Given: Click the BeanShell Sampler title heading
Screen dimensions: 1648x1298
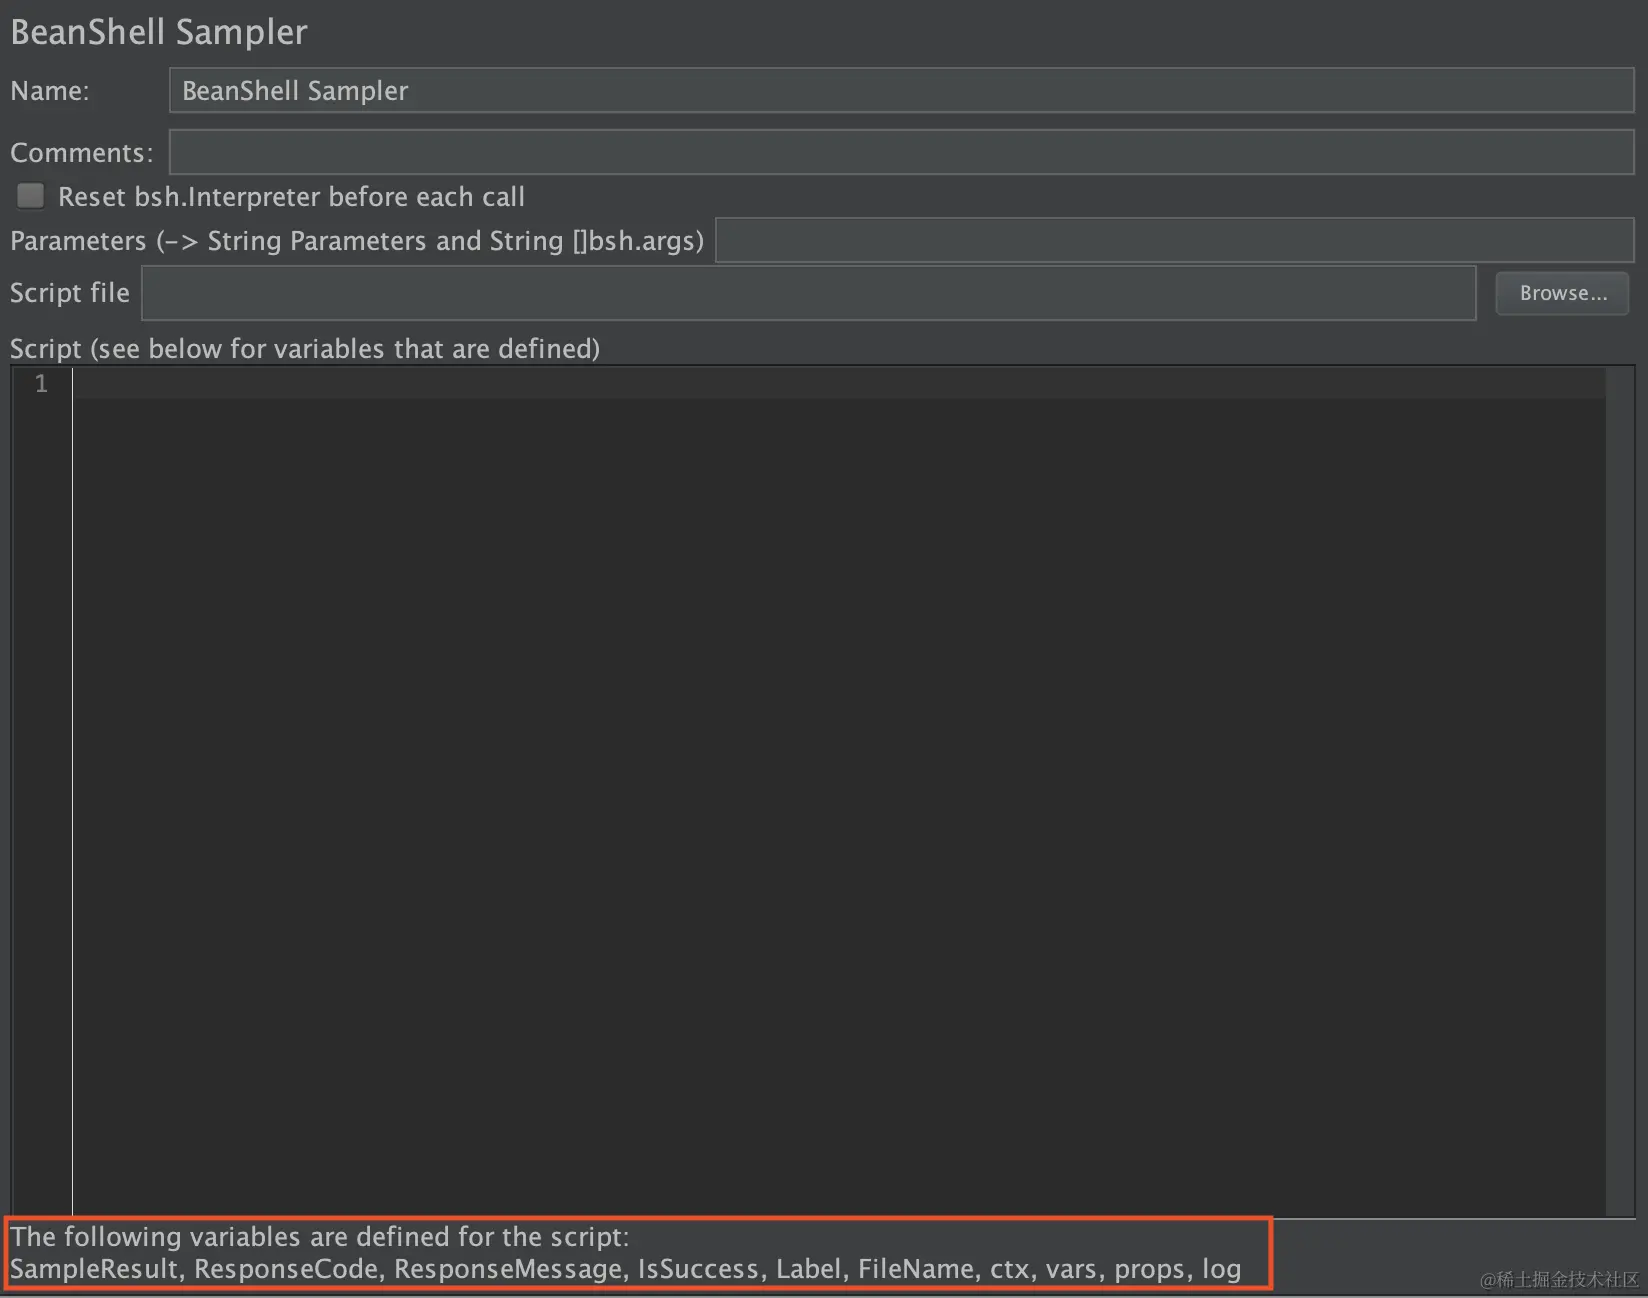Looking at the screenshot, I should (x=158, y=31).
